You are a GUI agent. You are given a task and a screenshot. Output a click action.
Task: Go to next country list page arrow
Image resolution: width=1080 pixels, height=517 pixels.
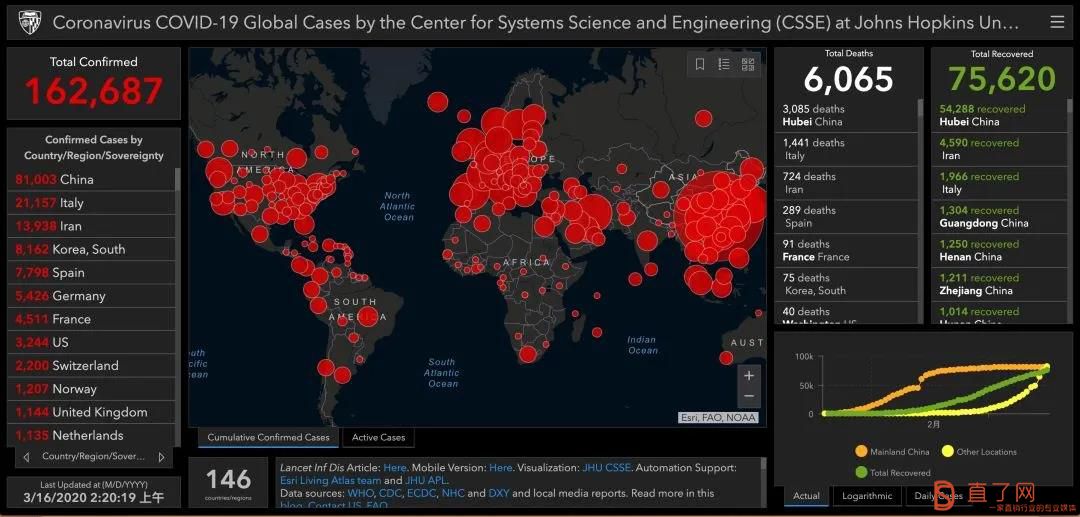pos(162,456)
